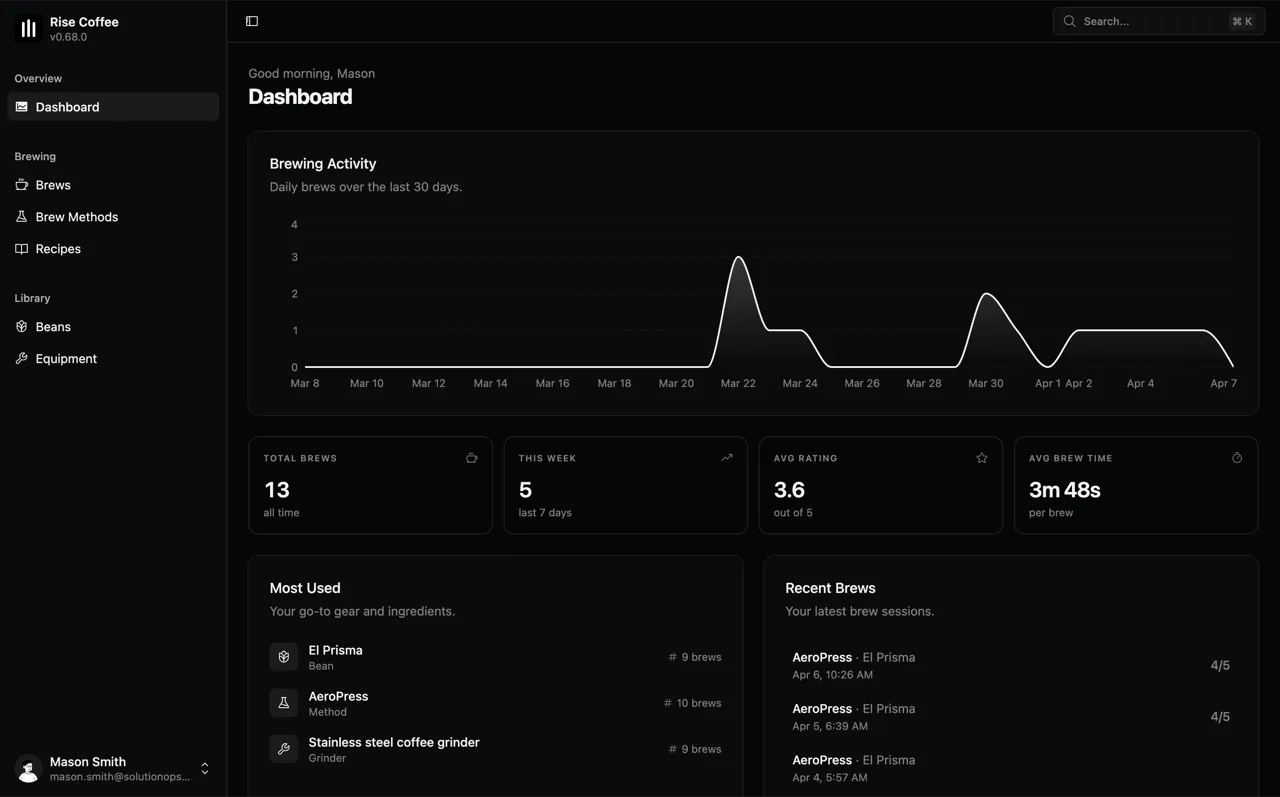The image size is (1280, 797).
Task: Click the Mar 22 peak on the chart
Action: click(738, 259)
